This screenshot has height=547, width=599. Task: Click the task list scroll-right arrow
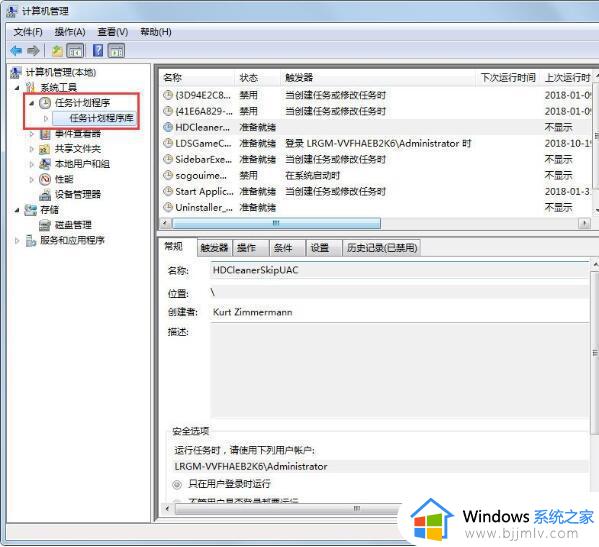pyautogui.click(x=584, y=223)
